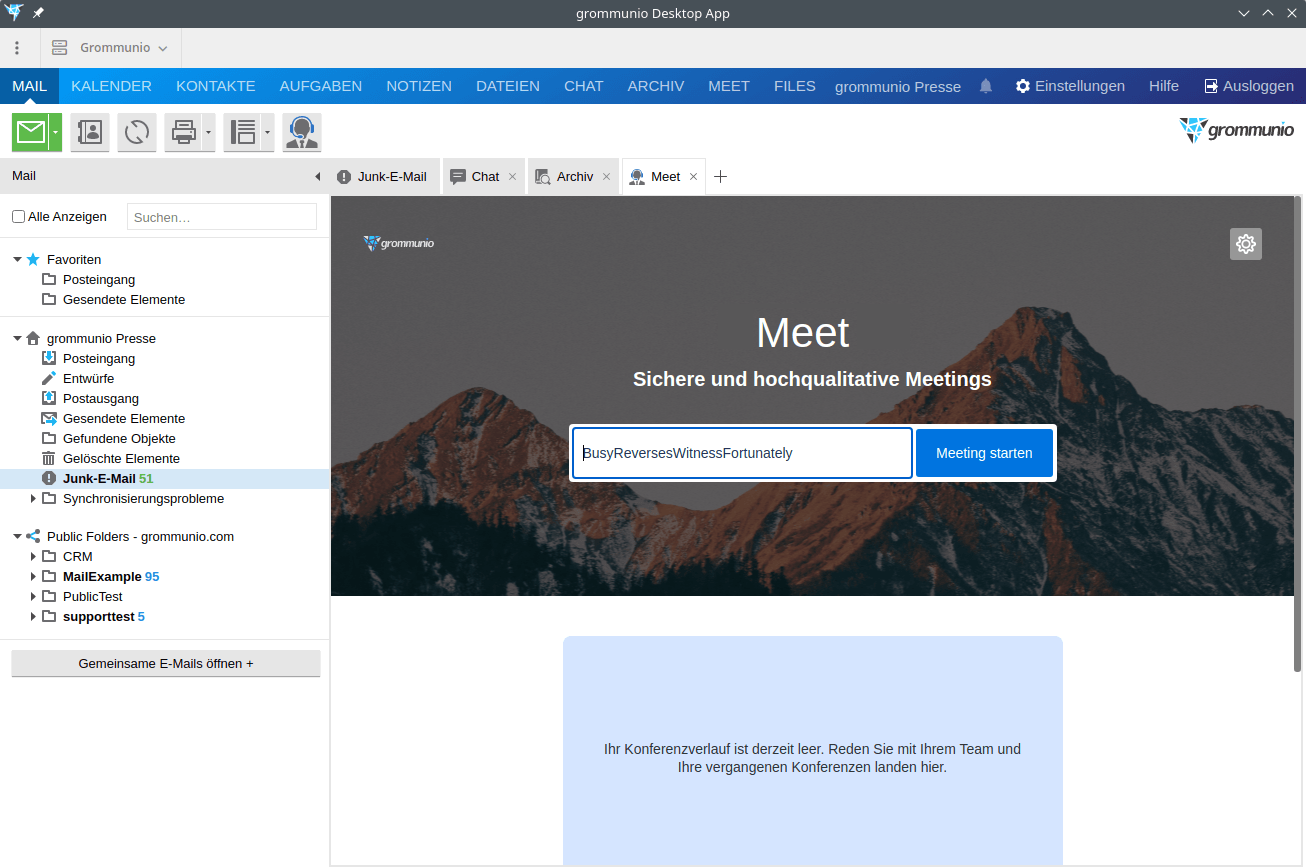Open CHAT in main navigation
Viewport: 1306px width, 867px height.
click(x=584, y=86)
